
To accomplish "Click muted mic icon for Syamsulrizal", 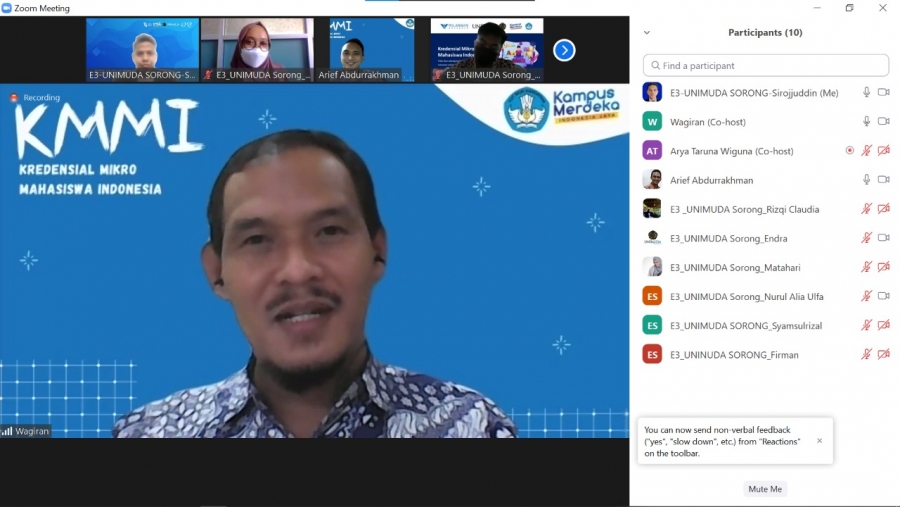I will click(866, 325).
